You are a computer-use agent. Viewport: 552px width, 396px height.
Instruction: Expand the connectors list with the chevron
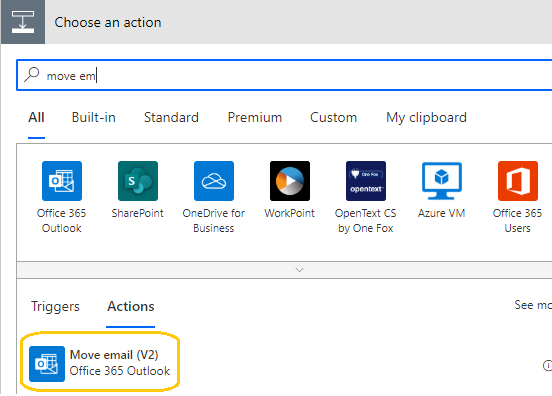300,270
